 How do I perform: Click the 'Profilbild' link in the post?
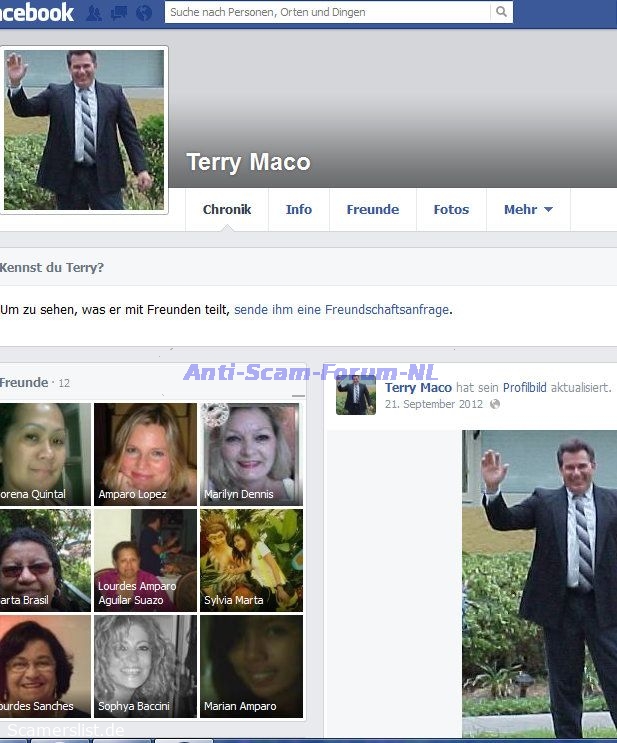(524, 388)
